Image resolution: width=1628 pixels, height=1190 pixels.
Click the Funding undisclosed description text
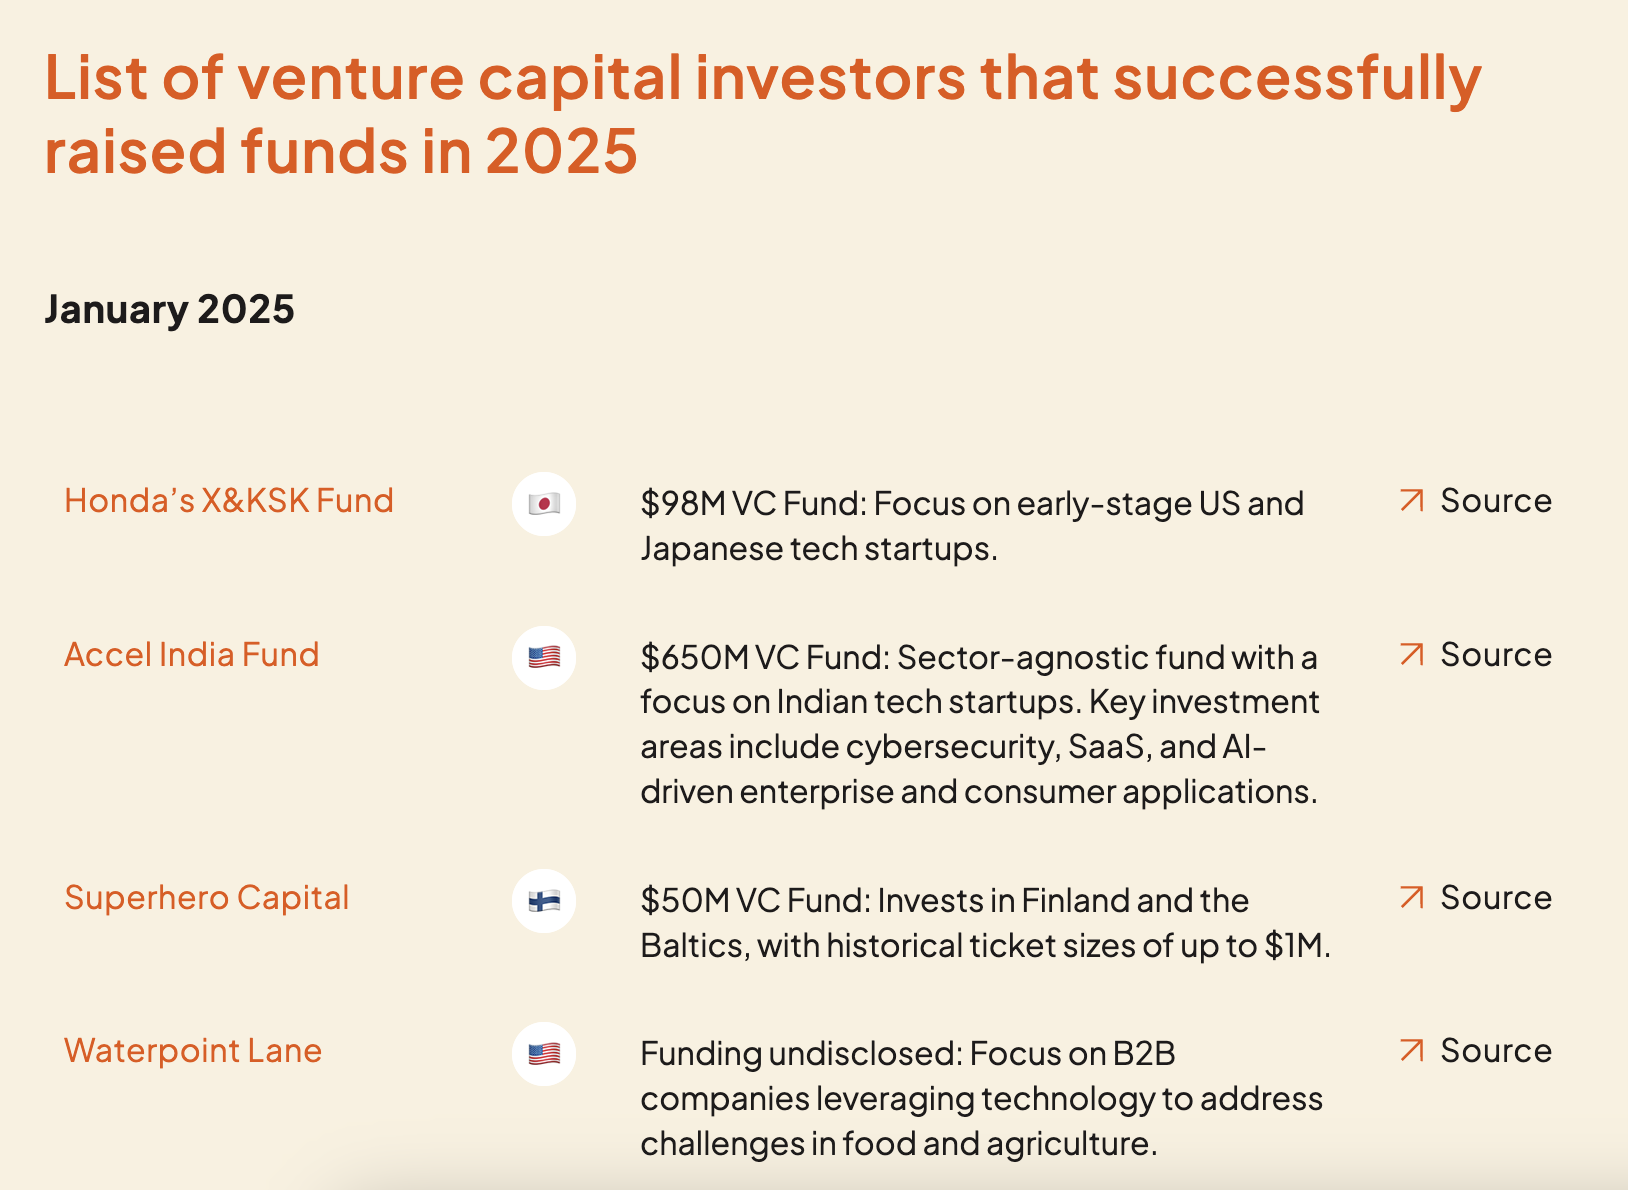pos(980,1099)
